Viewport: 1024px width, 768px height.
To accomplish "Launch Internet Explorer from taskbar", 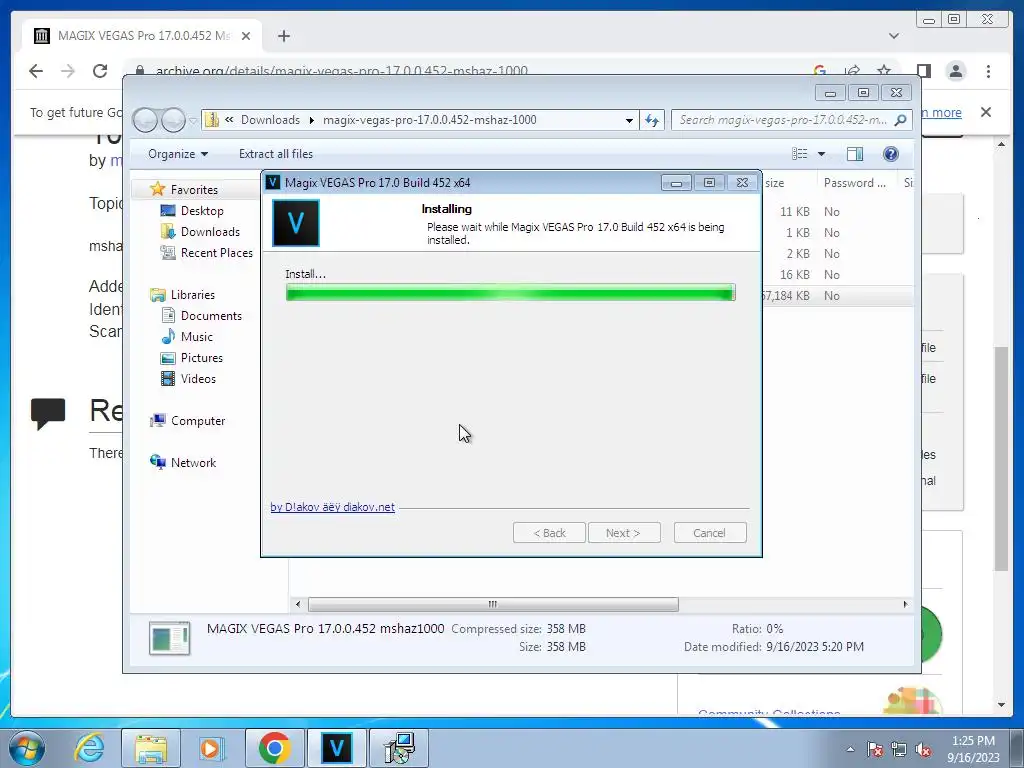I will coord(89,748).
